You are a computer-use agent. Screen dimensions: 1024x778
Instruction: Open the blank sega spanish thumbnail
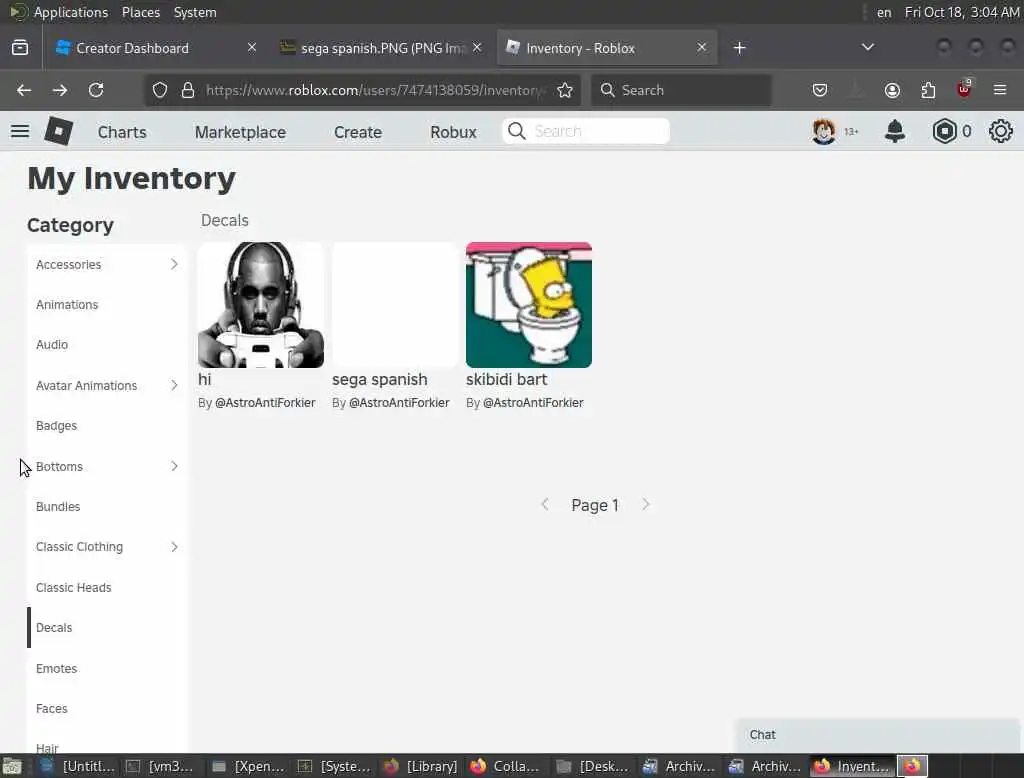394,305
